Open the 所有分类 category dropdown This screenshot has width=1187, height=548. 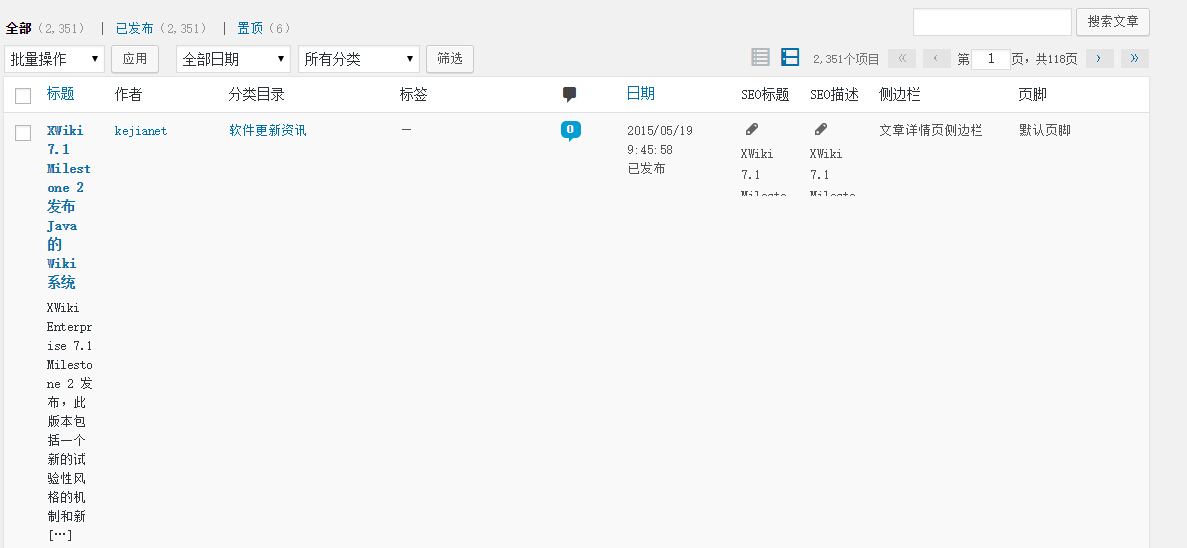coord(358,59)
